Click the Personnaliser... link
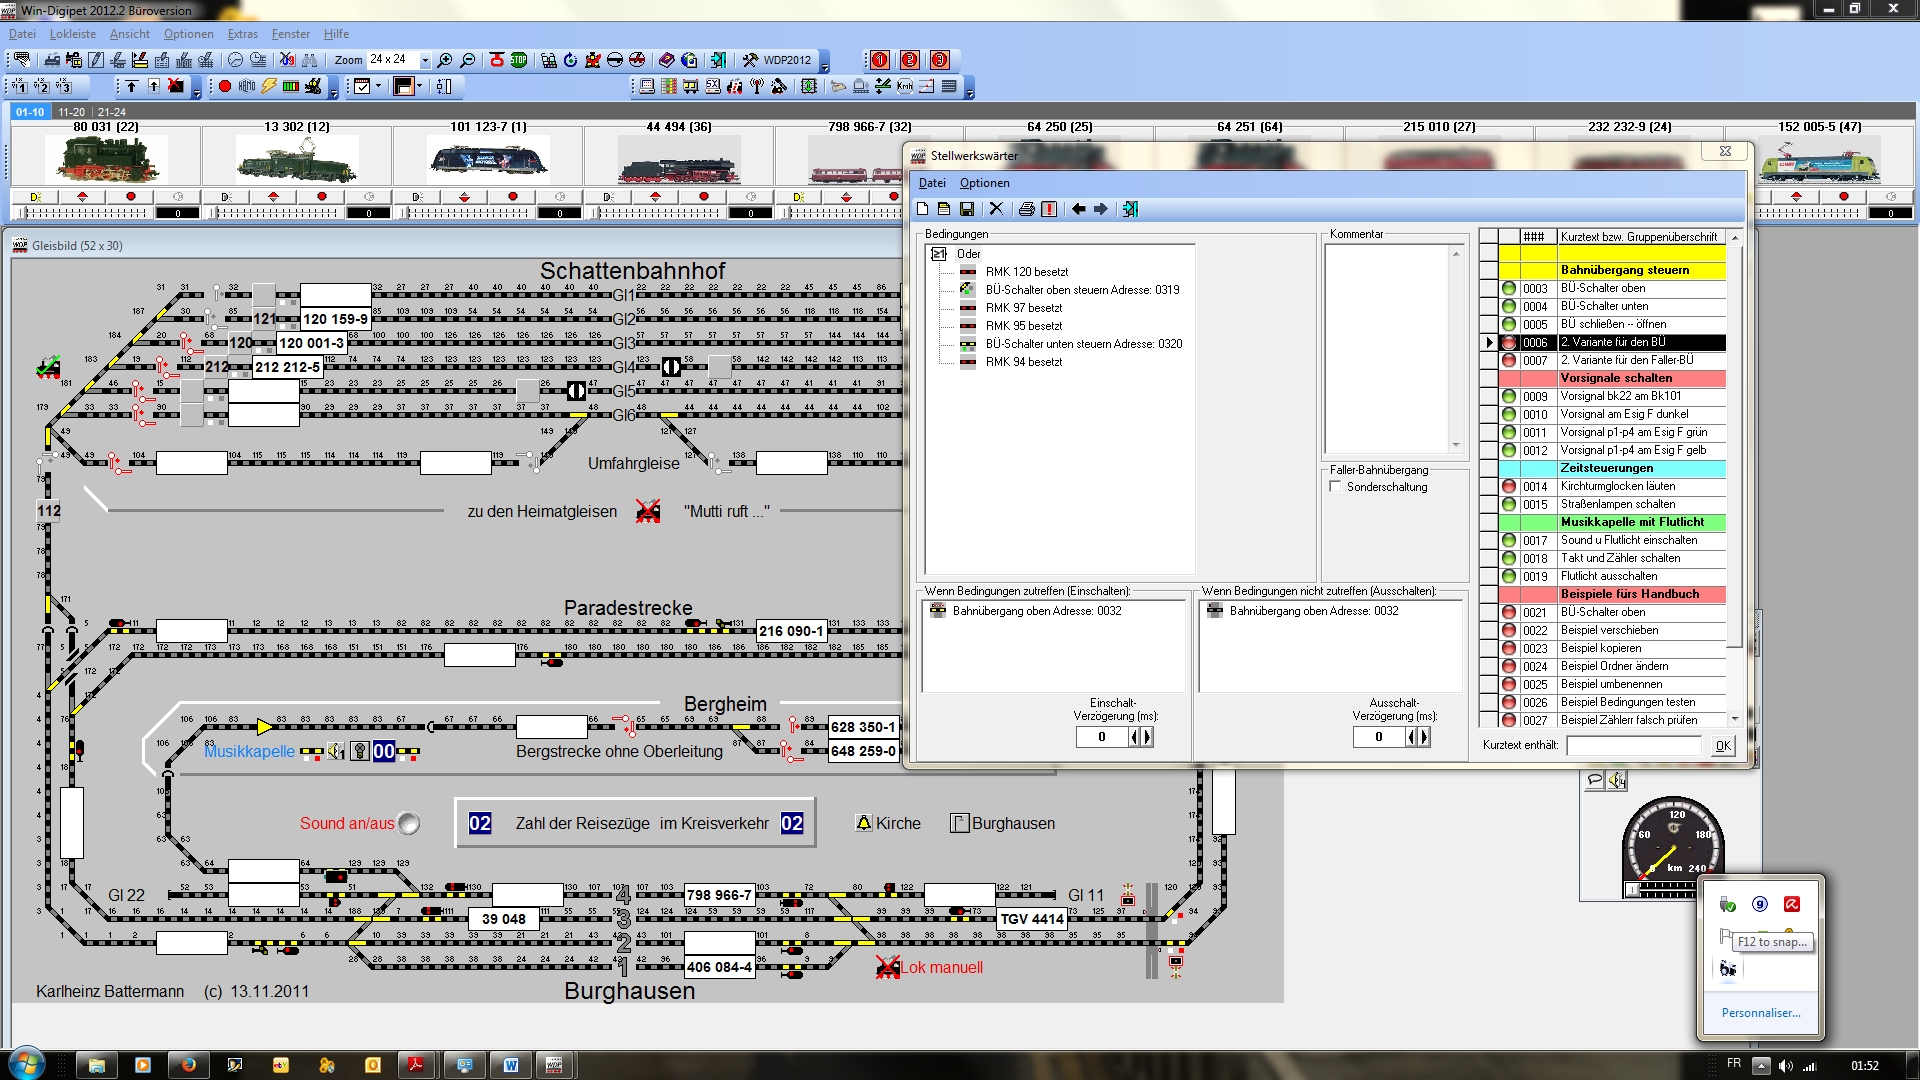 coord(1761,1013)
